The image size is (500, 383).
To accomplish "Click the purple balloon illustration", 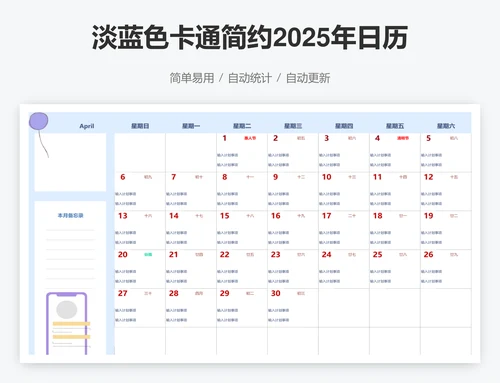I will pyautogui.click(x=39, y=121).
